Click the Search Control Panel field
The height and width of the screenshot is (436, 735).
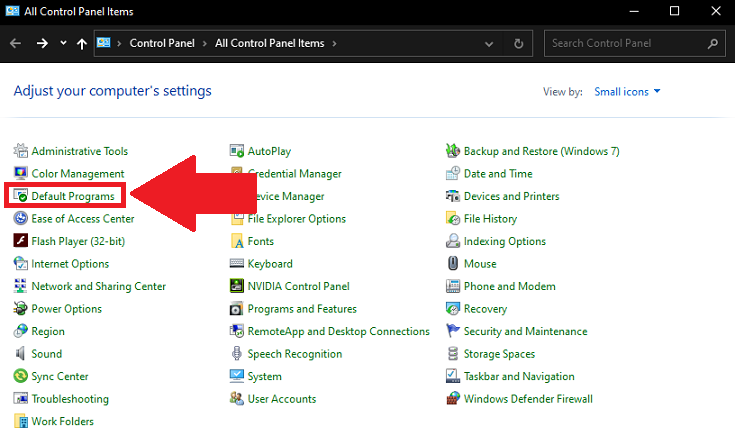(625, 44)
